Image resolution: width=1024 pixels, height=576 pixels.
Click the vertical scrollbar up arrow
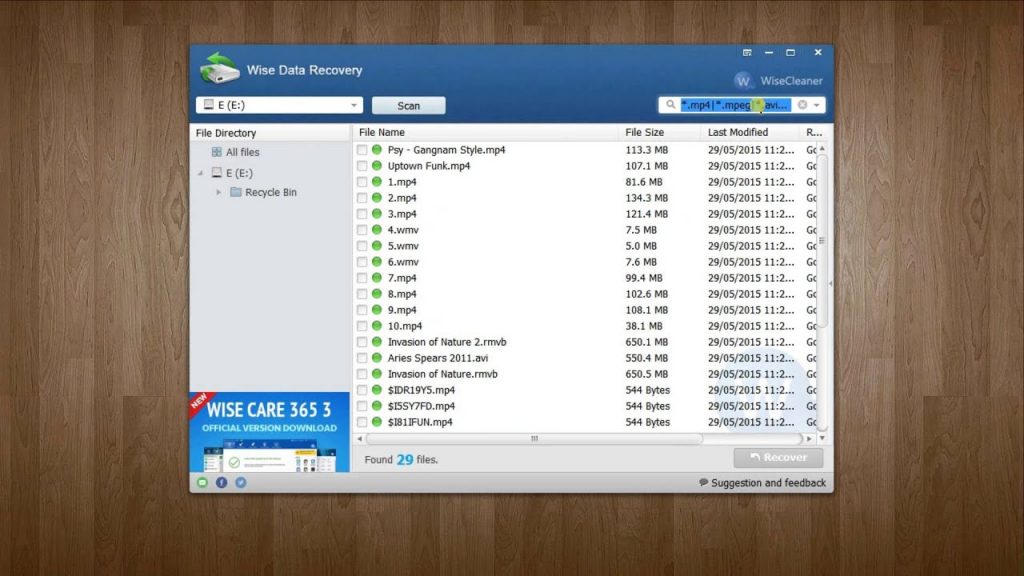pyautogui.click(x=822, y=149)
